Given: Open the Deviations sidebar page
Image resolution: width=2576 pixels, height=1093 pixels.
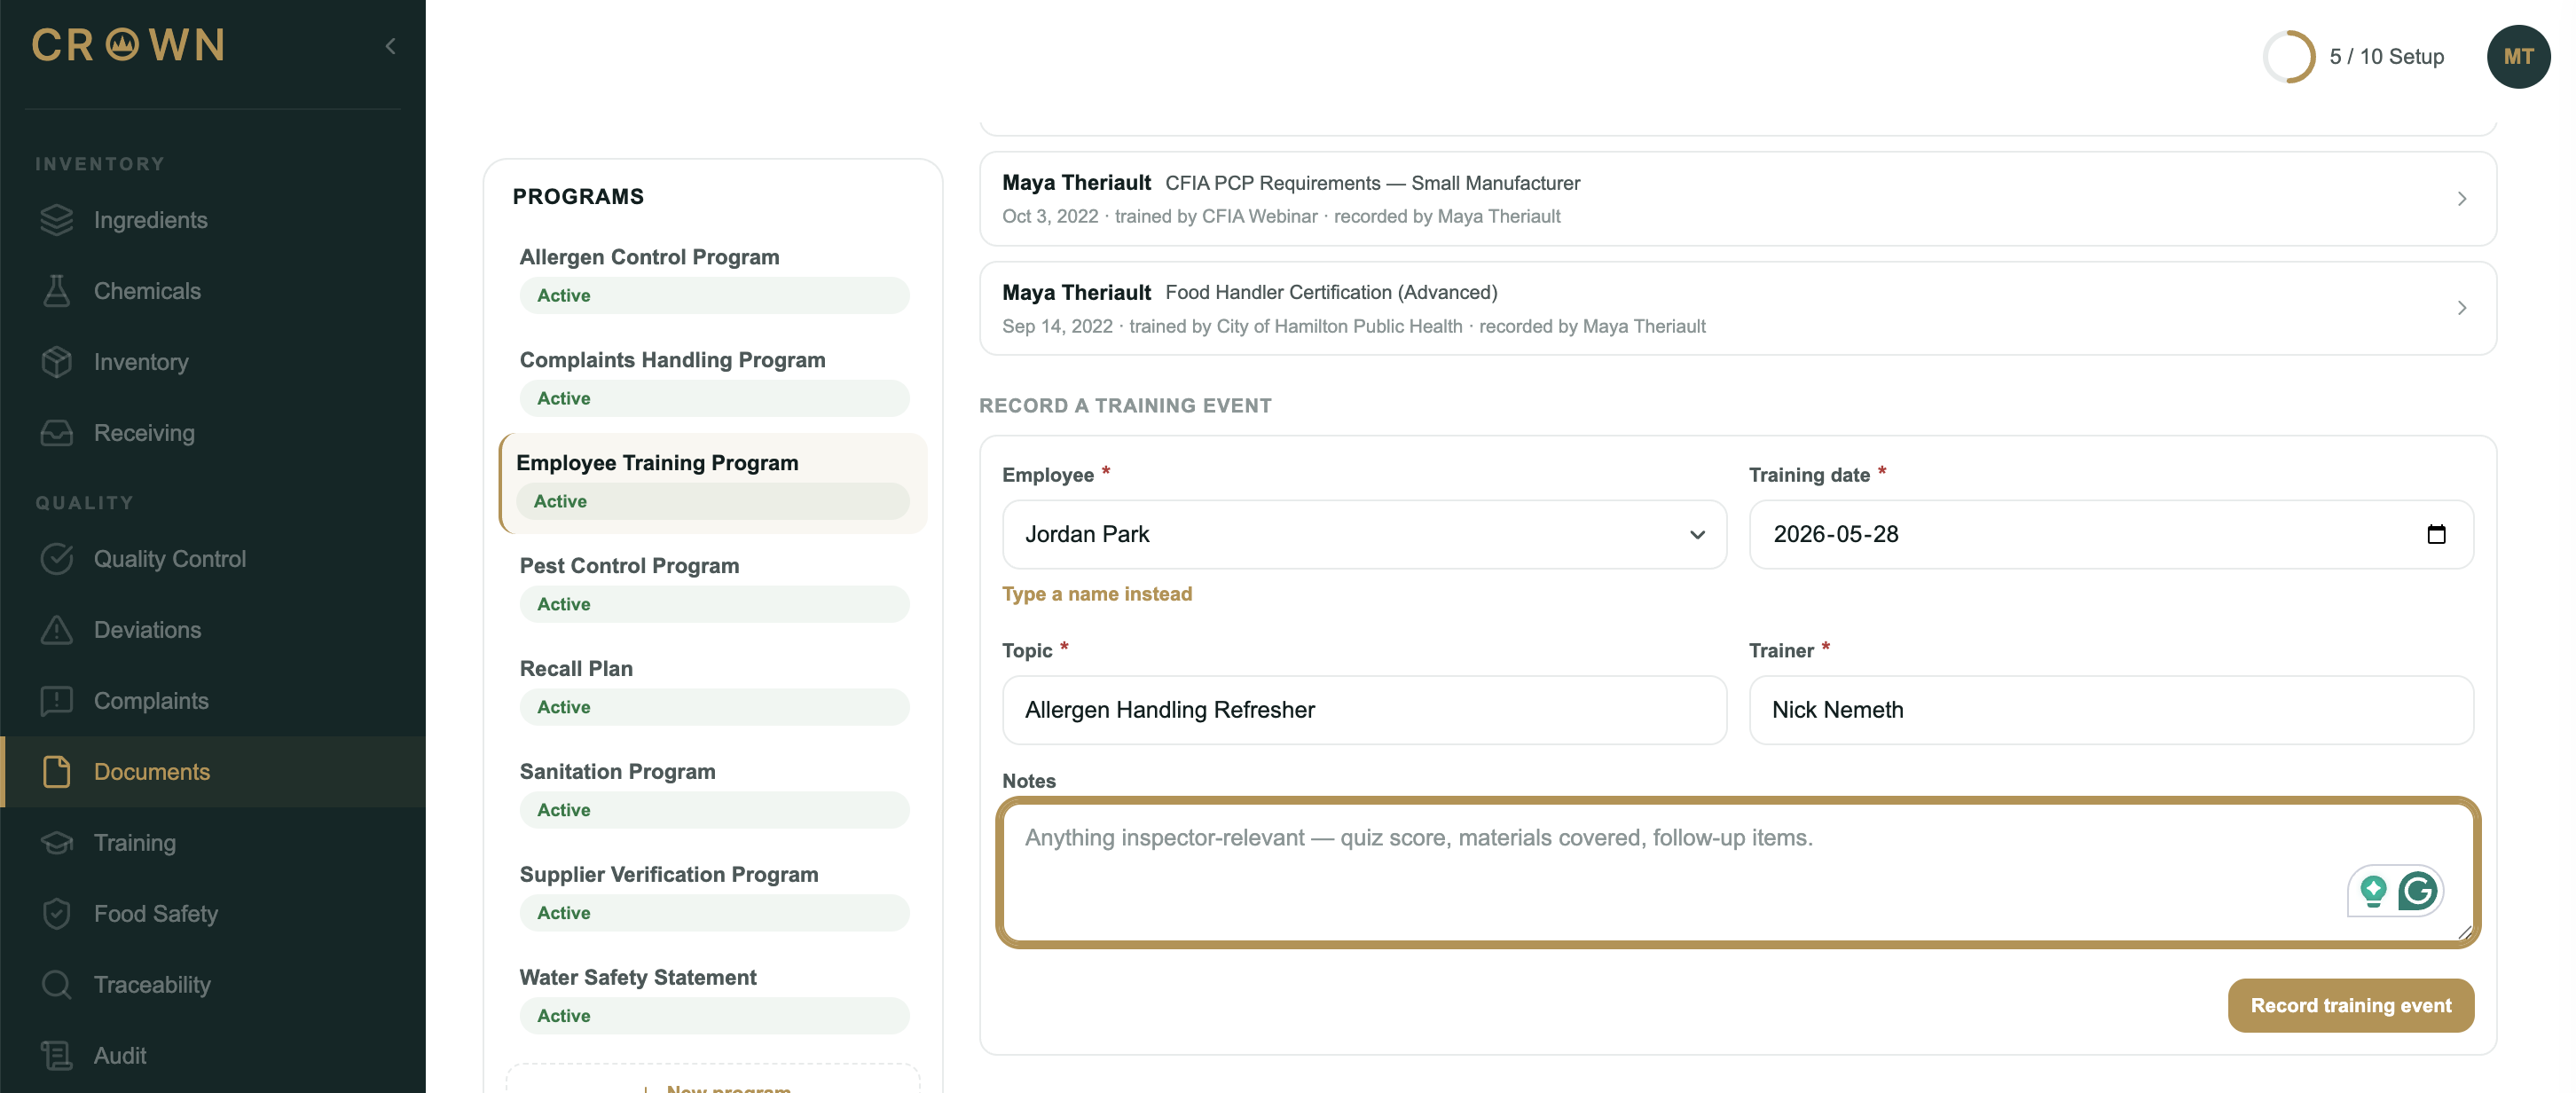Looking at the screenshot, I should pyautogui.click(x=213, y=630).
